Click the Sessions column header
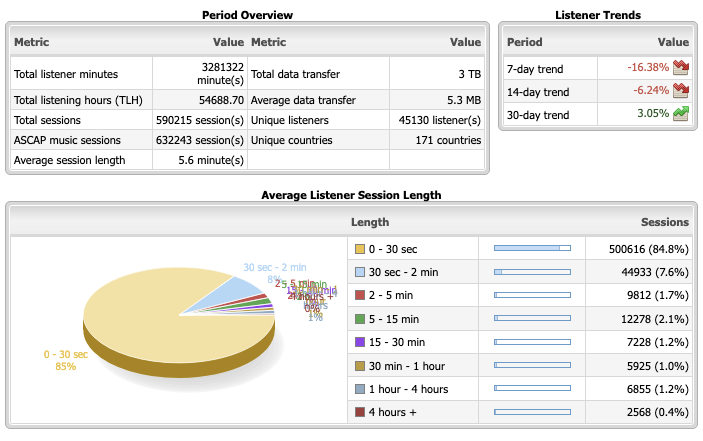Image resolution: width=703 pixels, height=441 pixels. [x=664, y=222]
